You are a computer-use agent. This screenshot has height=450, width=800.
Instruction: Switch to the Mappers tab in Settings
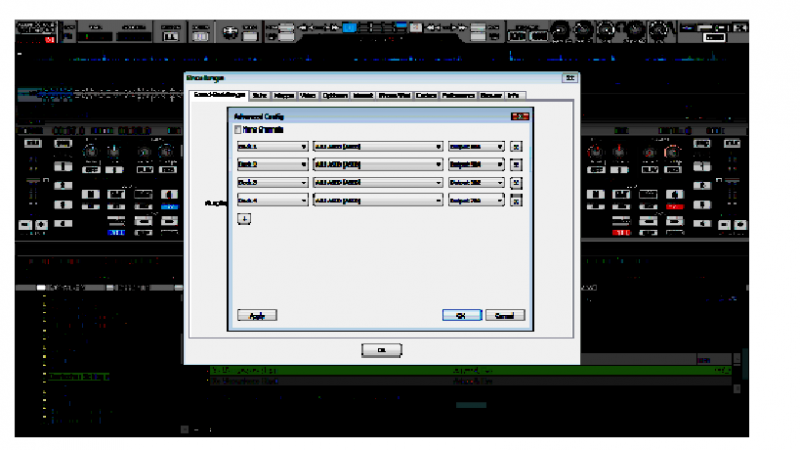point(284,95)
